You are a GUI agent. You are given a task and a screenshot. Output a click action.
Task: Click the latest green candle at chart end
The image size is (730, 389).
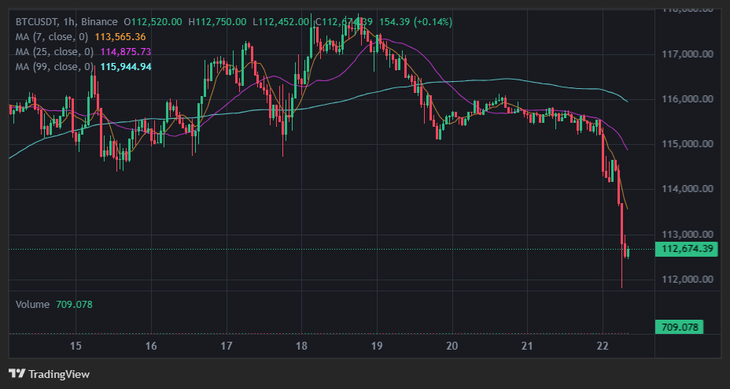(629, 252)
